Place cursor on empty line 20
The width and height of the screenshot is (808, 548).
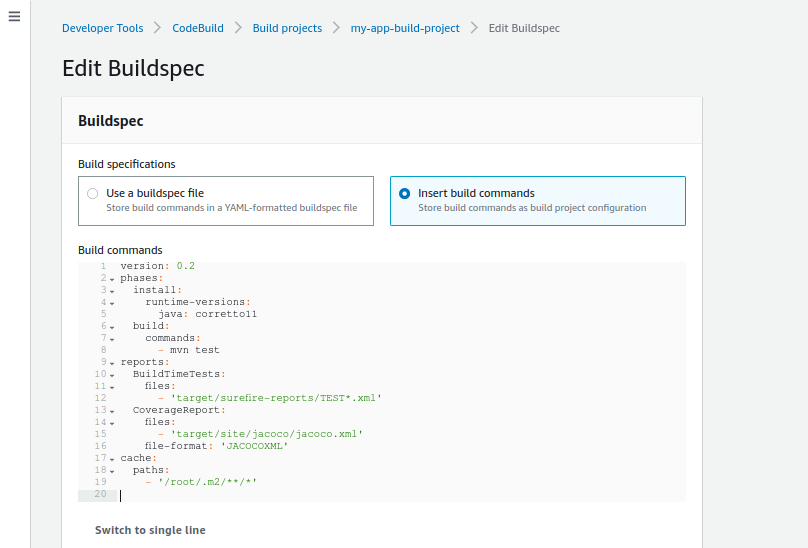tap(300, 494)
